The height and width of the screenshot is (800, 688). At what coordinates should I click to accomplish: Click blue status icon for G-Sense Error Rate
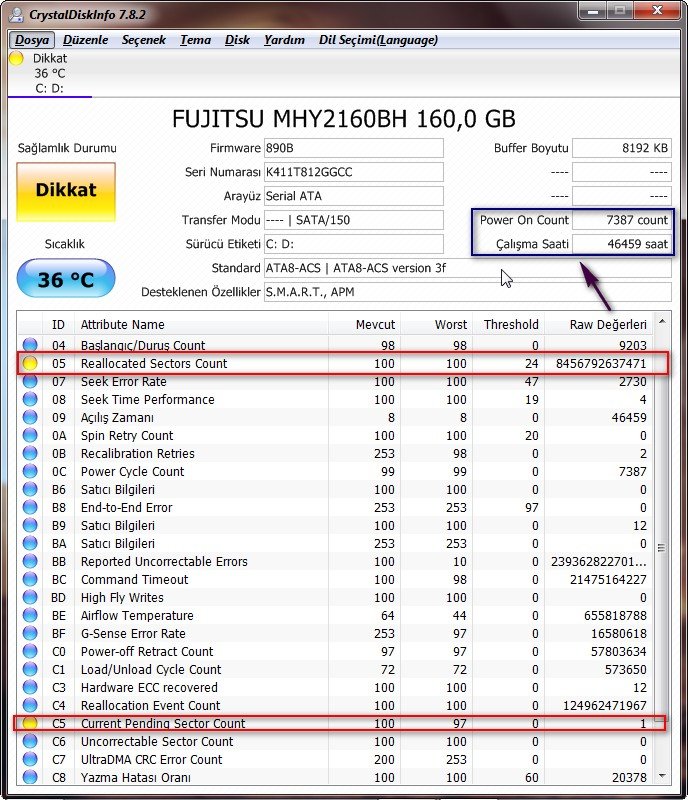point(30,633)
